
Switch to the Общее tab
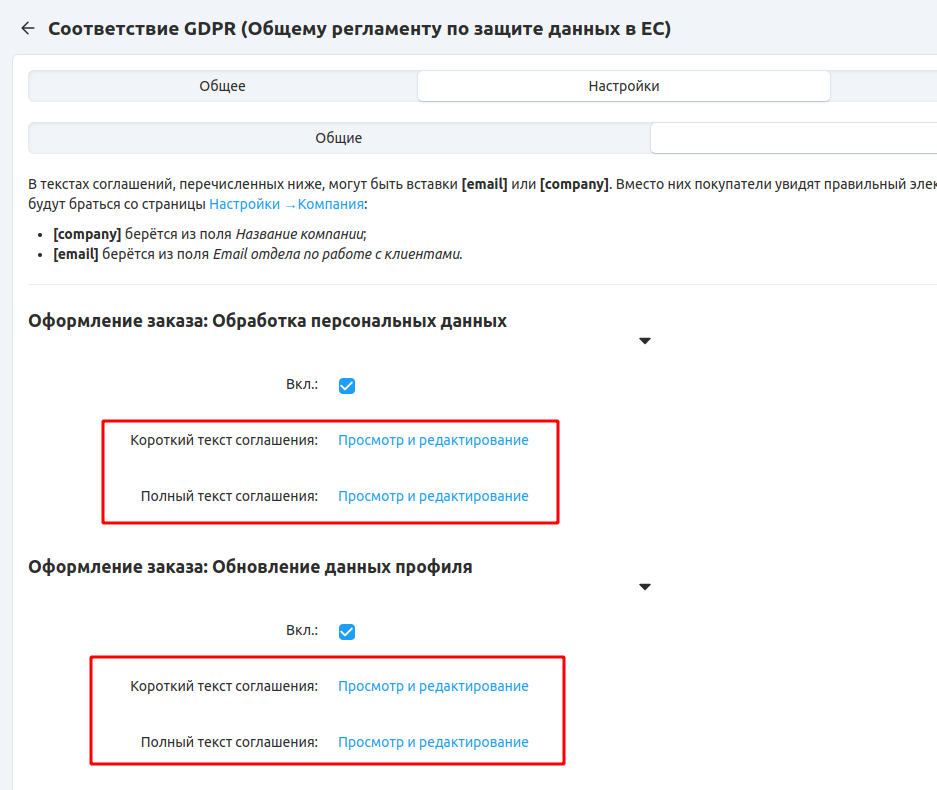tap(222, 86)
